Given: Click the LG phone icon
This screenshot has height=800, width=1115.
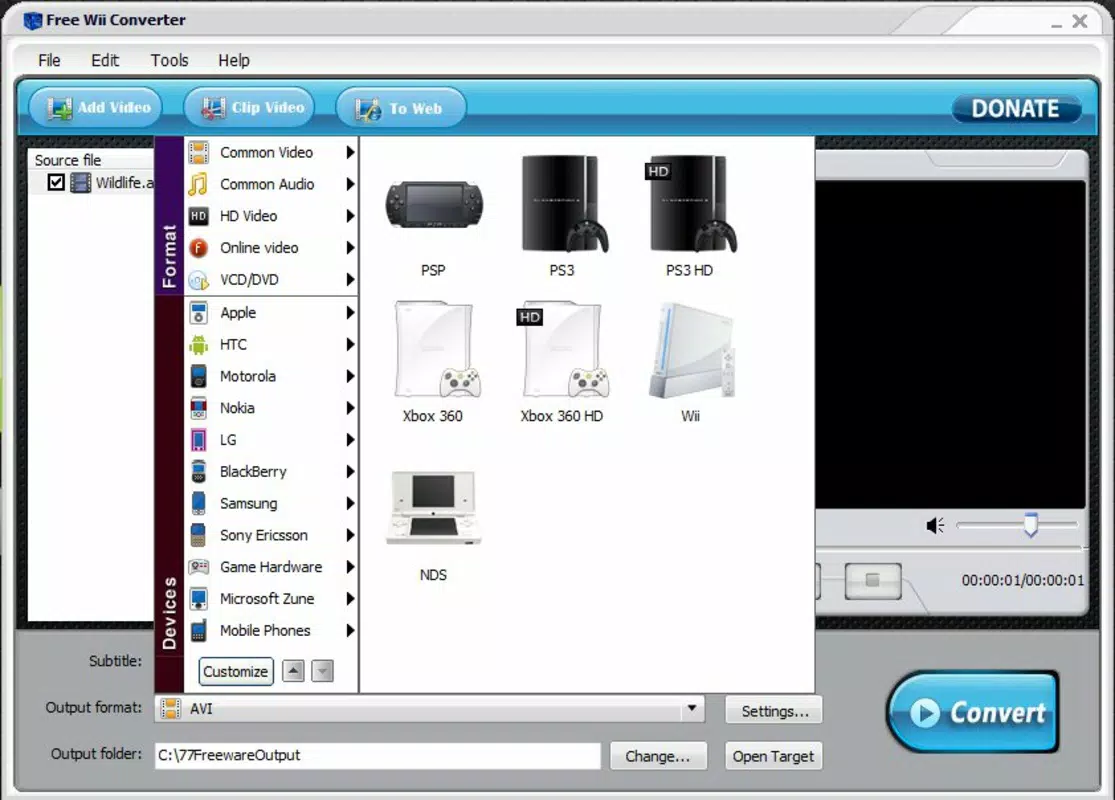Looking at the screenshot, I should [x=198, y=440].
